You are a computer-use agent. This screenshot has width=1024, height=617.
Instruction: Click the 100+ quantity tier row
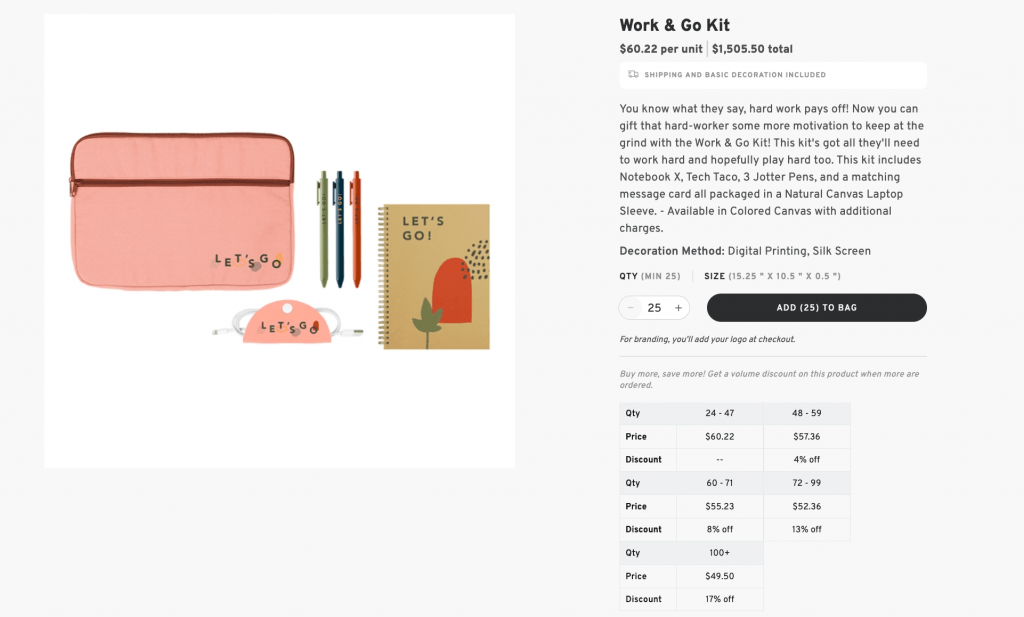coord(721,553)
